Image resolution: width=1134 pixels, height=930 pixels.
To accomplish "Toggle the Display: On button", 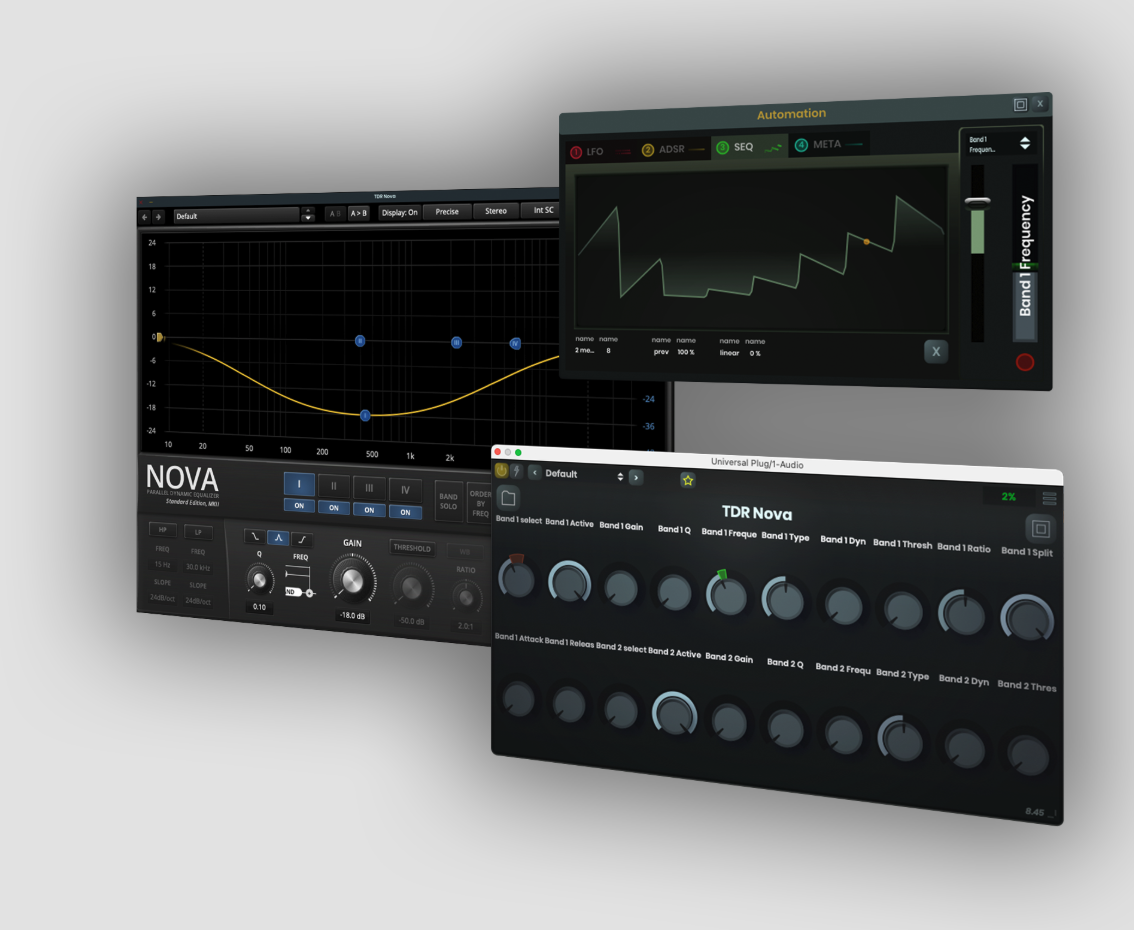I will tap(399, 212).
